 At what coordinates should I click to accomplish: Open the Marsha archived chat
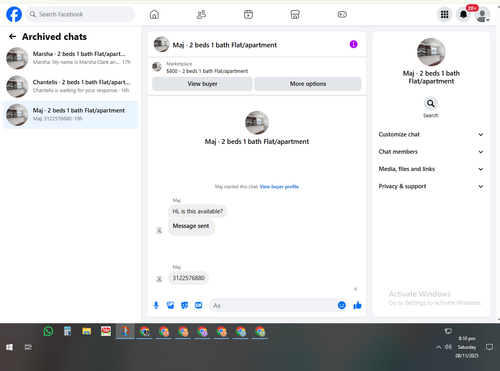(x=71, y=58)
